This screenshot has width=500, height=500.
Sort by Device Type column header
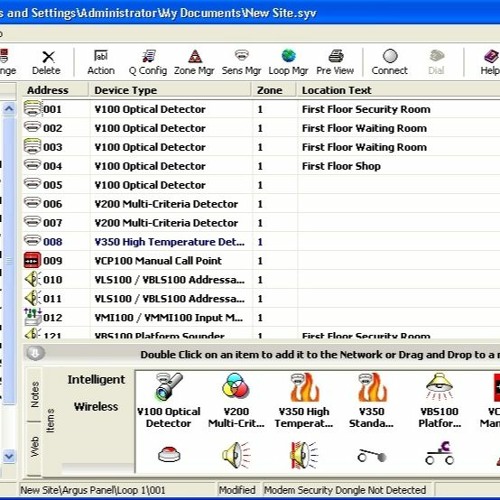coord(170,90)
